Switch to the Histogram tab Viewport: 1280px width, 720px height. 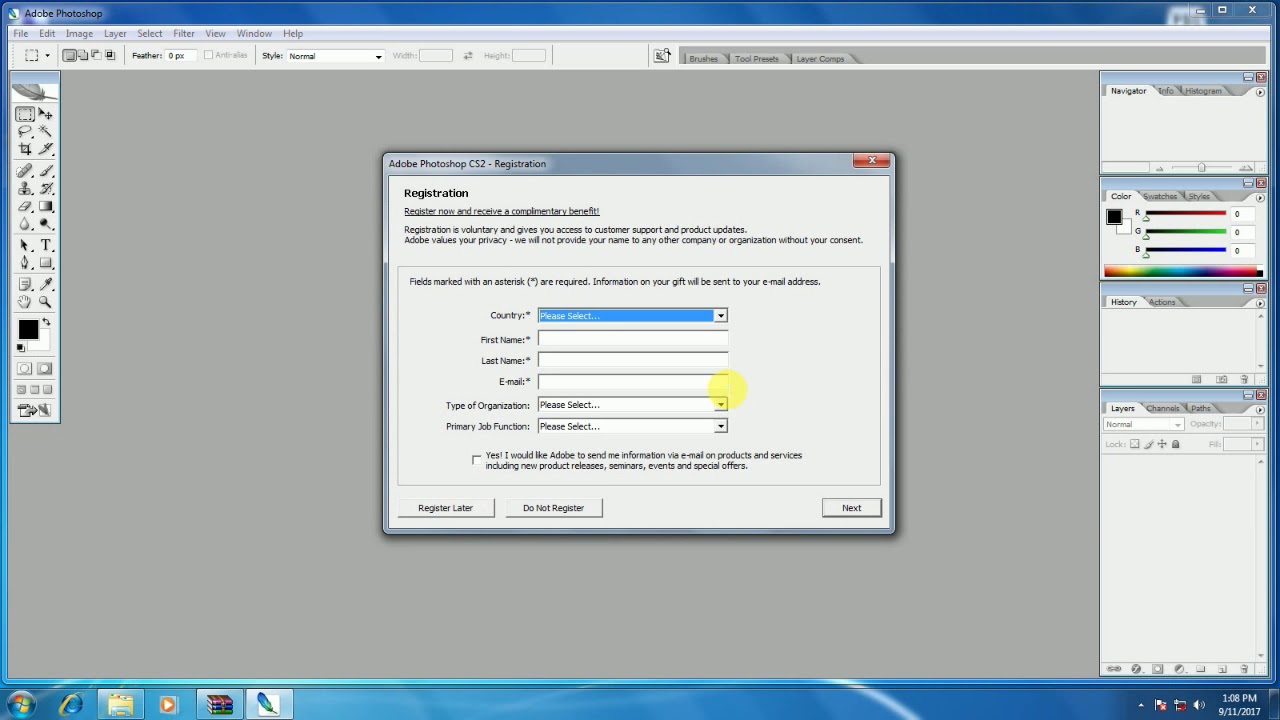pos(1203,91)
